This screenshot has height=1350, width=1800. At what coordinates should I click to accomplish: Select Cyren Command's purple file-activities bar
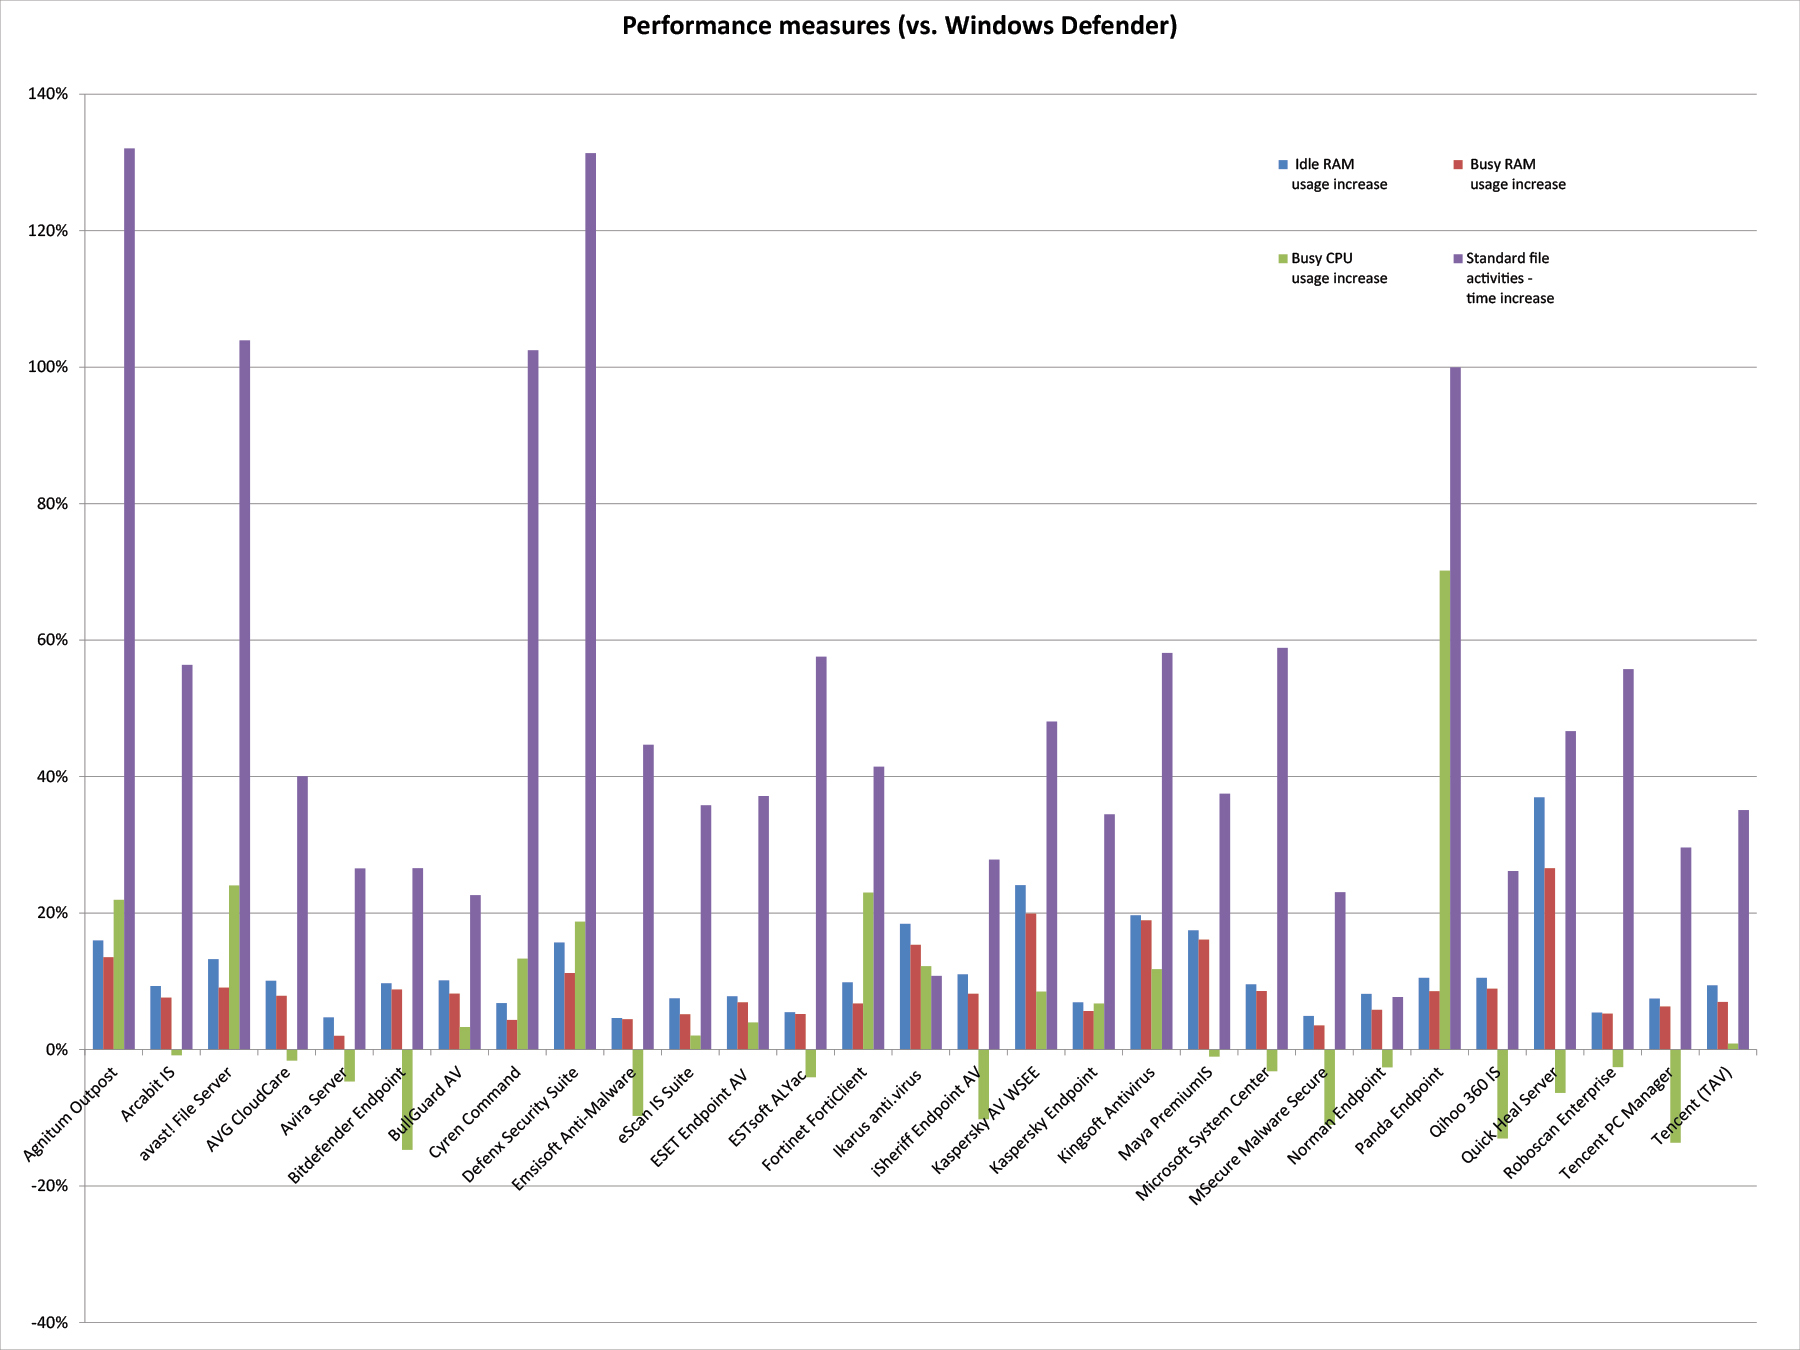click(533, 700)
